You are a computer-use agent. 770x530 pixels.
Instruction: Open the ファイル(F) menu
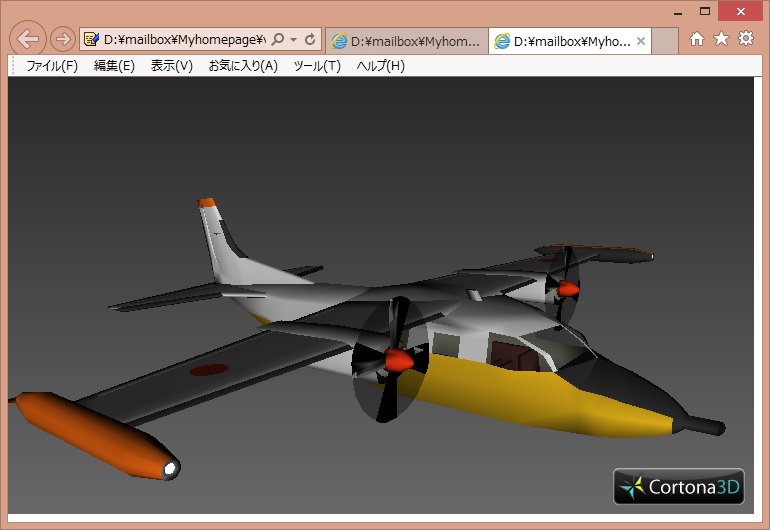pos(51,66)
